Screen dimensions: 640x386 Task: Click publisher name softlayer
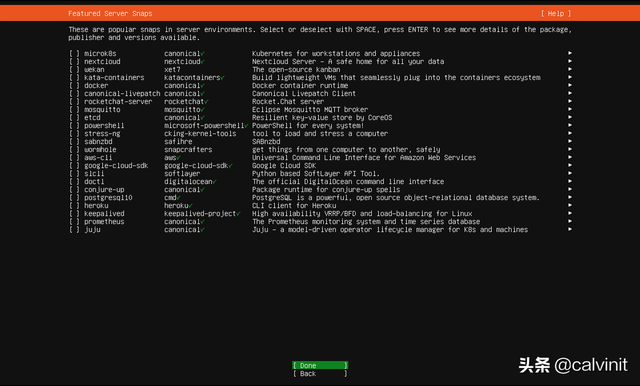(182, 173)
